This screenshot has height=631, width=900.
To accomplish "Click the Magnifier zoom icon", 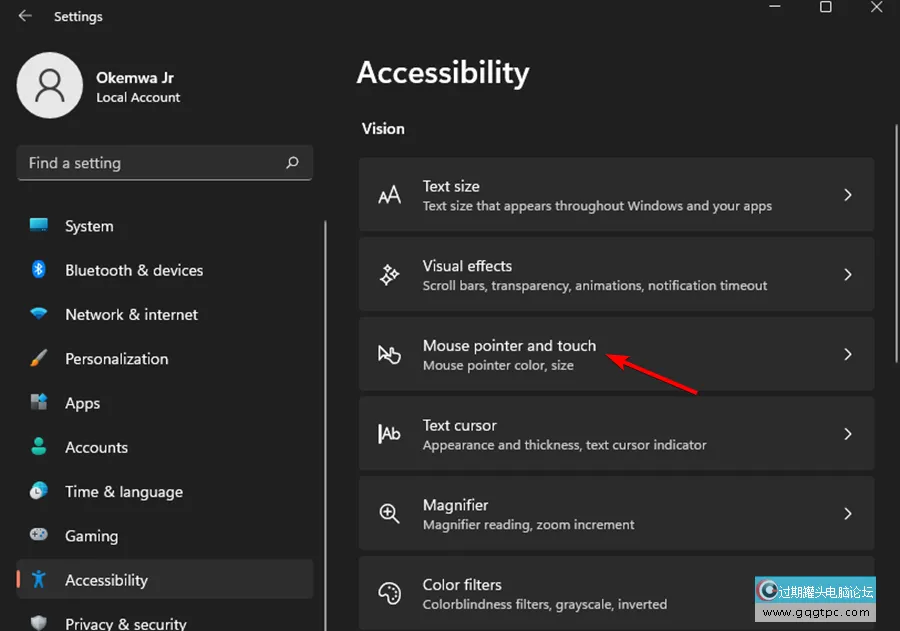I will 389,514.
